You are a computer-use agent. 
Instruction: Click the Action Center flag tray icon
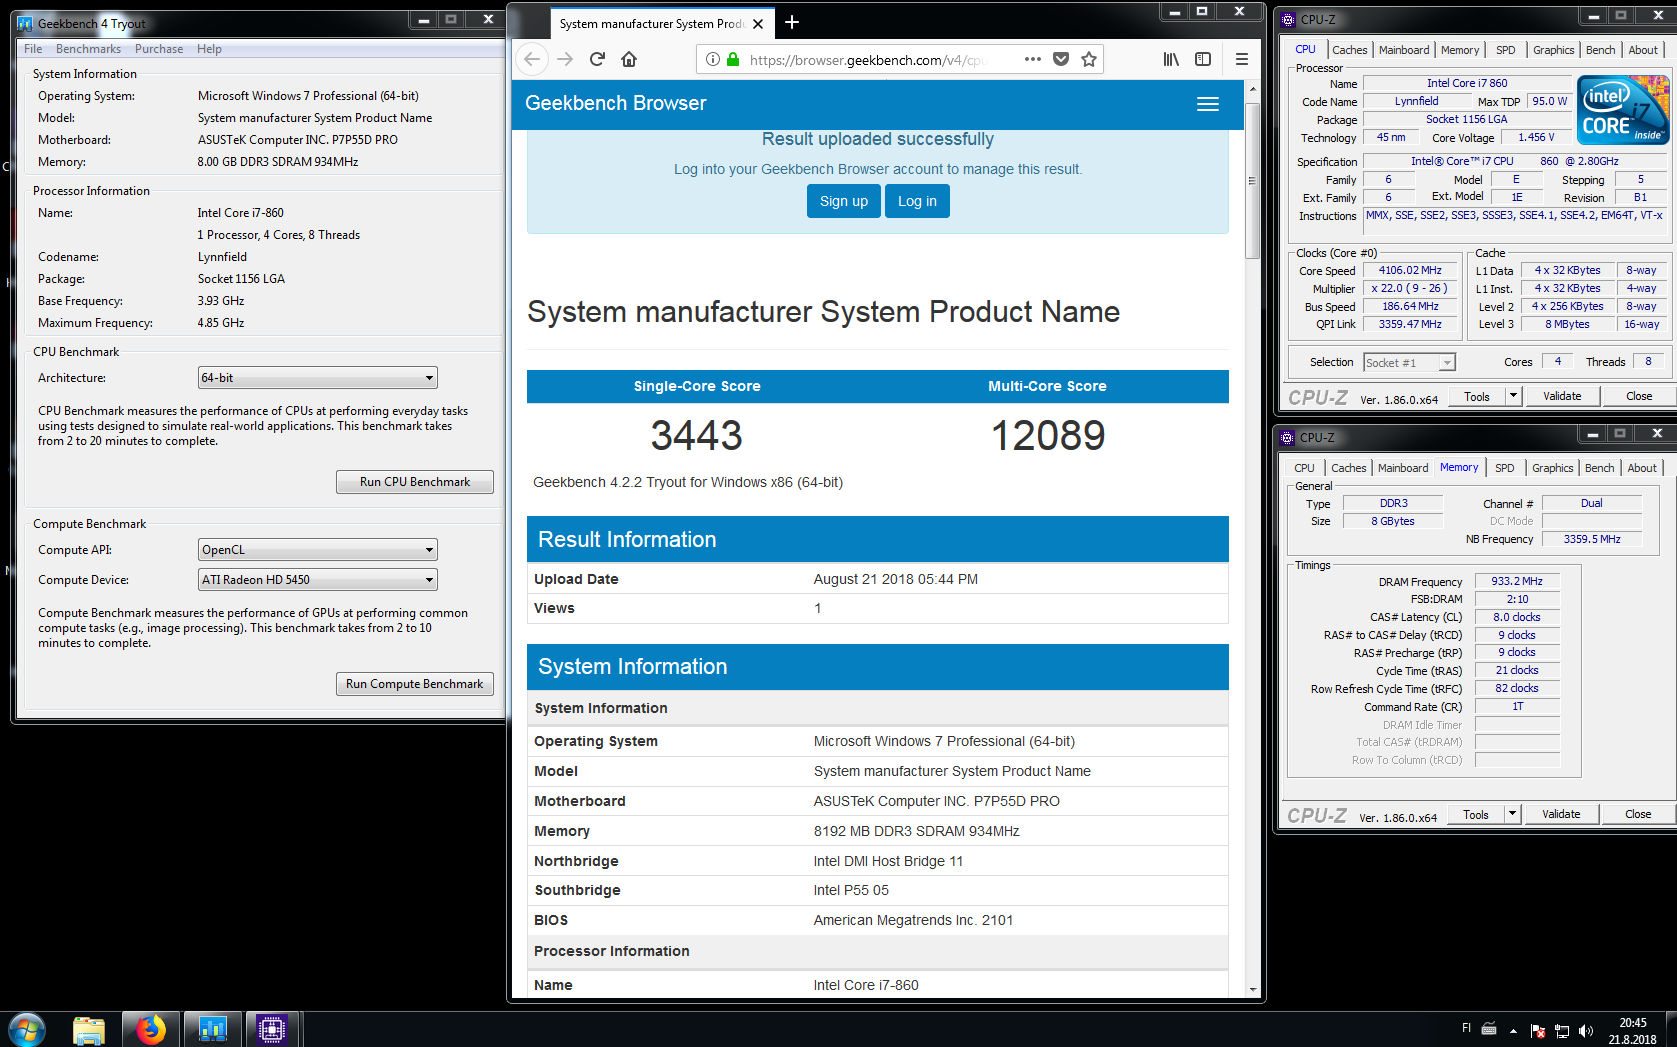coord(1538,1031)
